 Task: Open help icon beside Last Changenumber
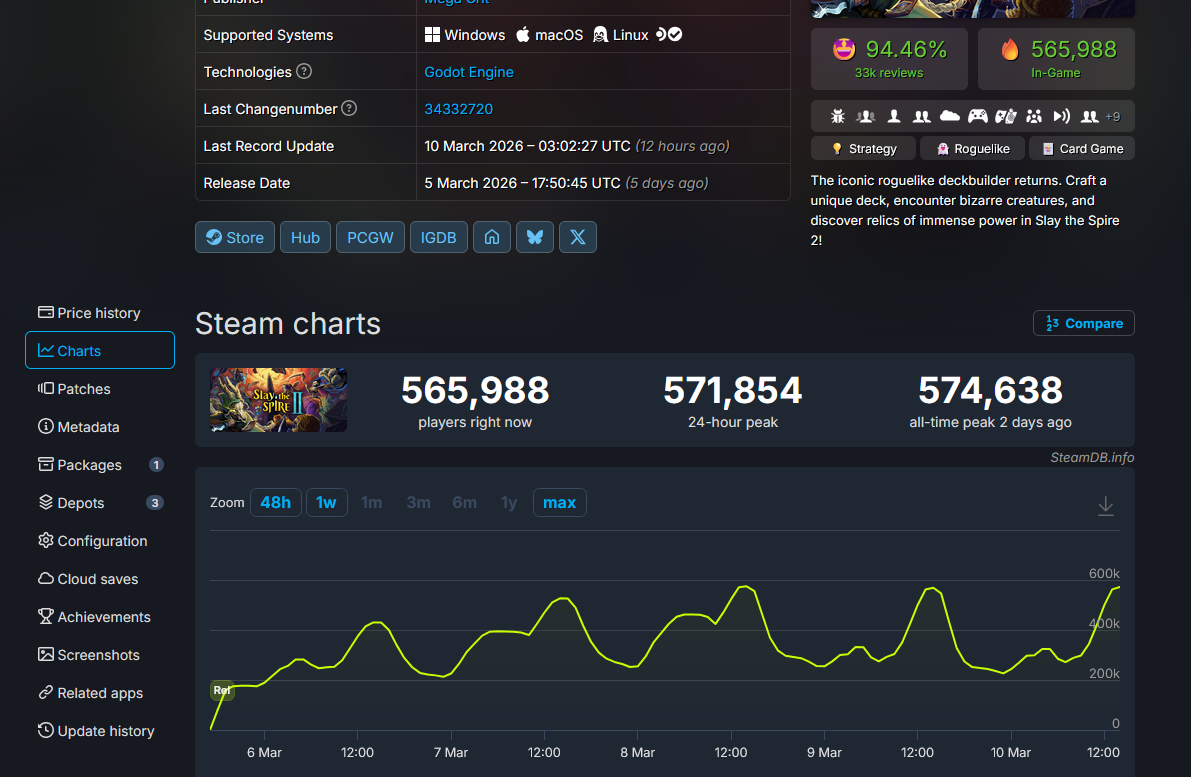coord(349,109)
